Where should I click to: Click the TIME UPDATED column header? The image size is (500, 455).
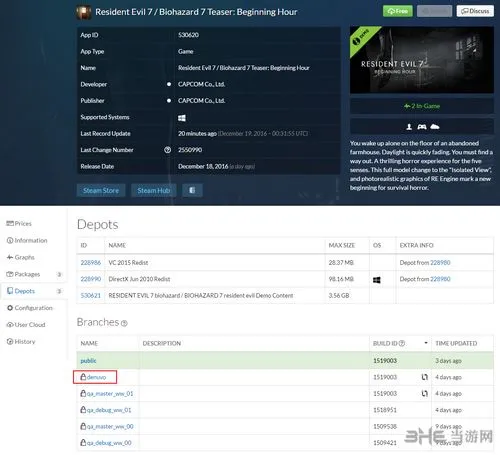pos(456,343)
